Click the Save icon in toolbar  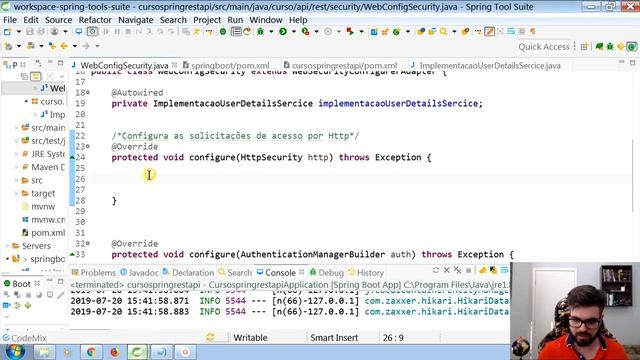(29, 31)
